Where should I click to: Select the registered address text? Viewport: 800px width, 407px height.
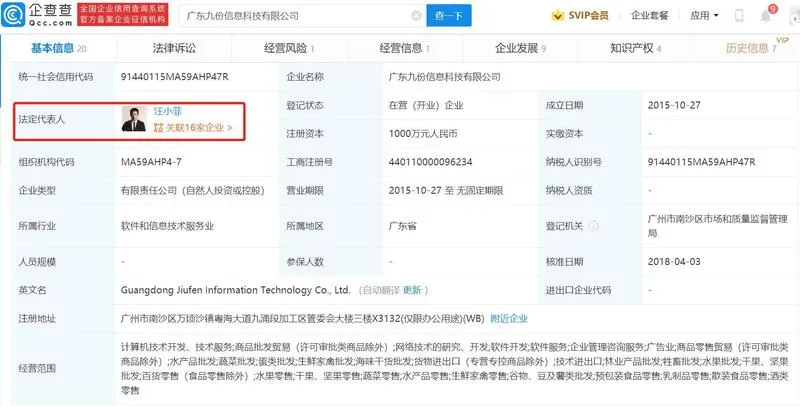[303, 319]
